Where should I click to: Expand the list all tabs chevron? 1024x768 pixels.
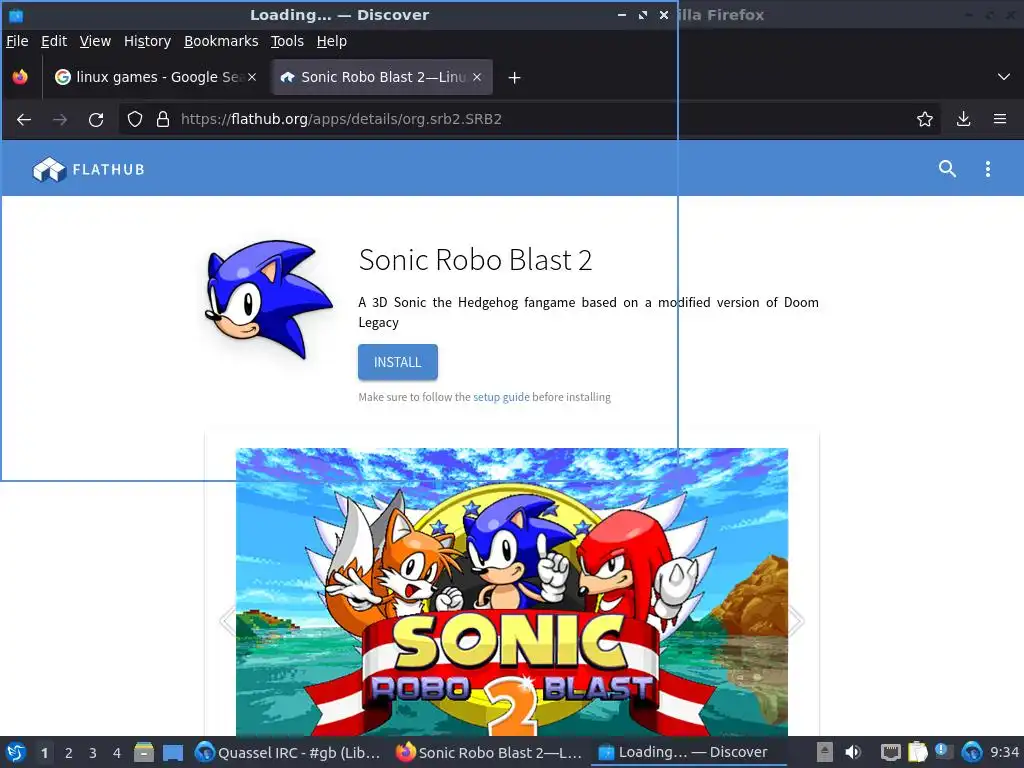(1004, 77)
